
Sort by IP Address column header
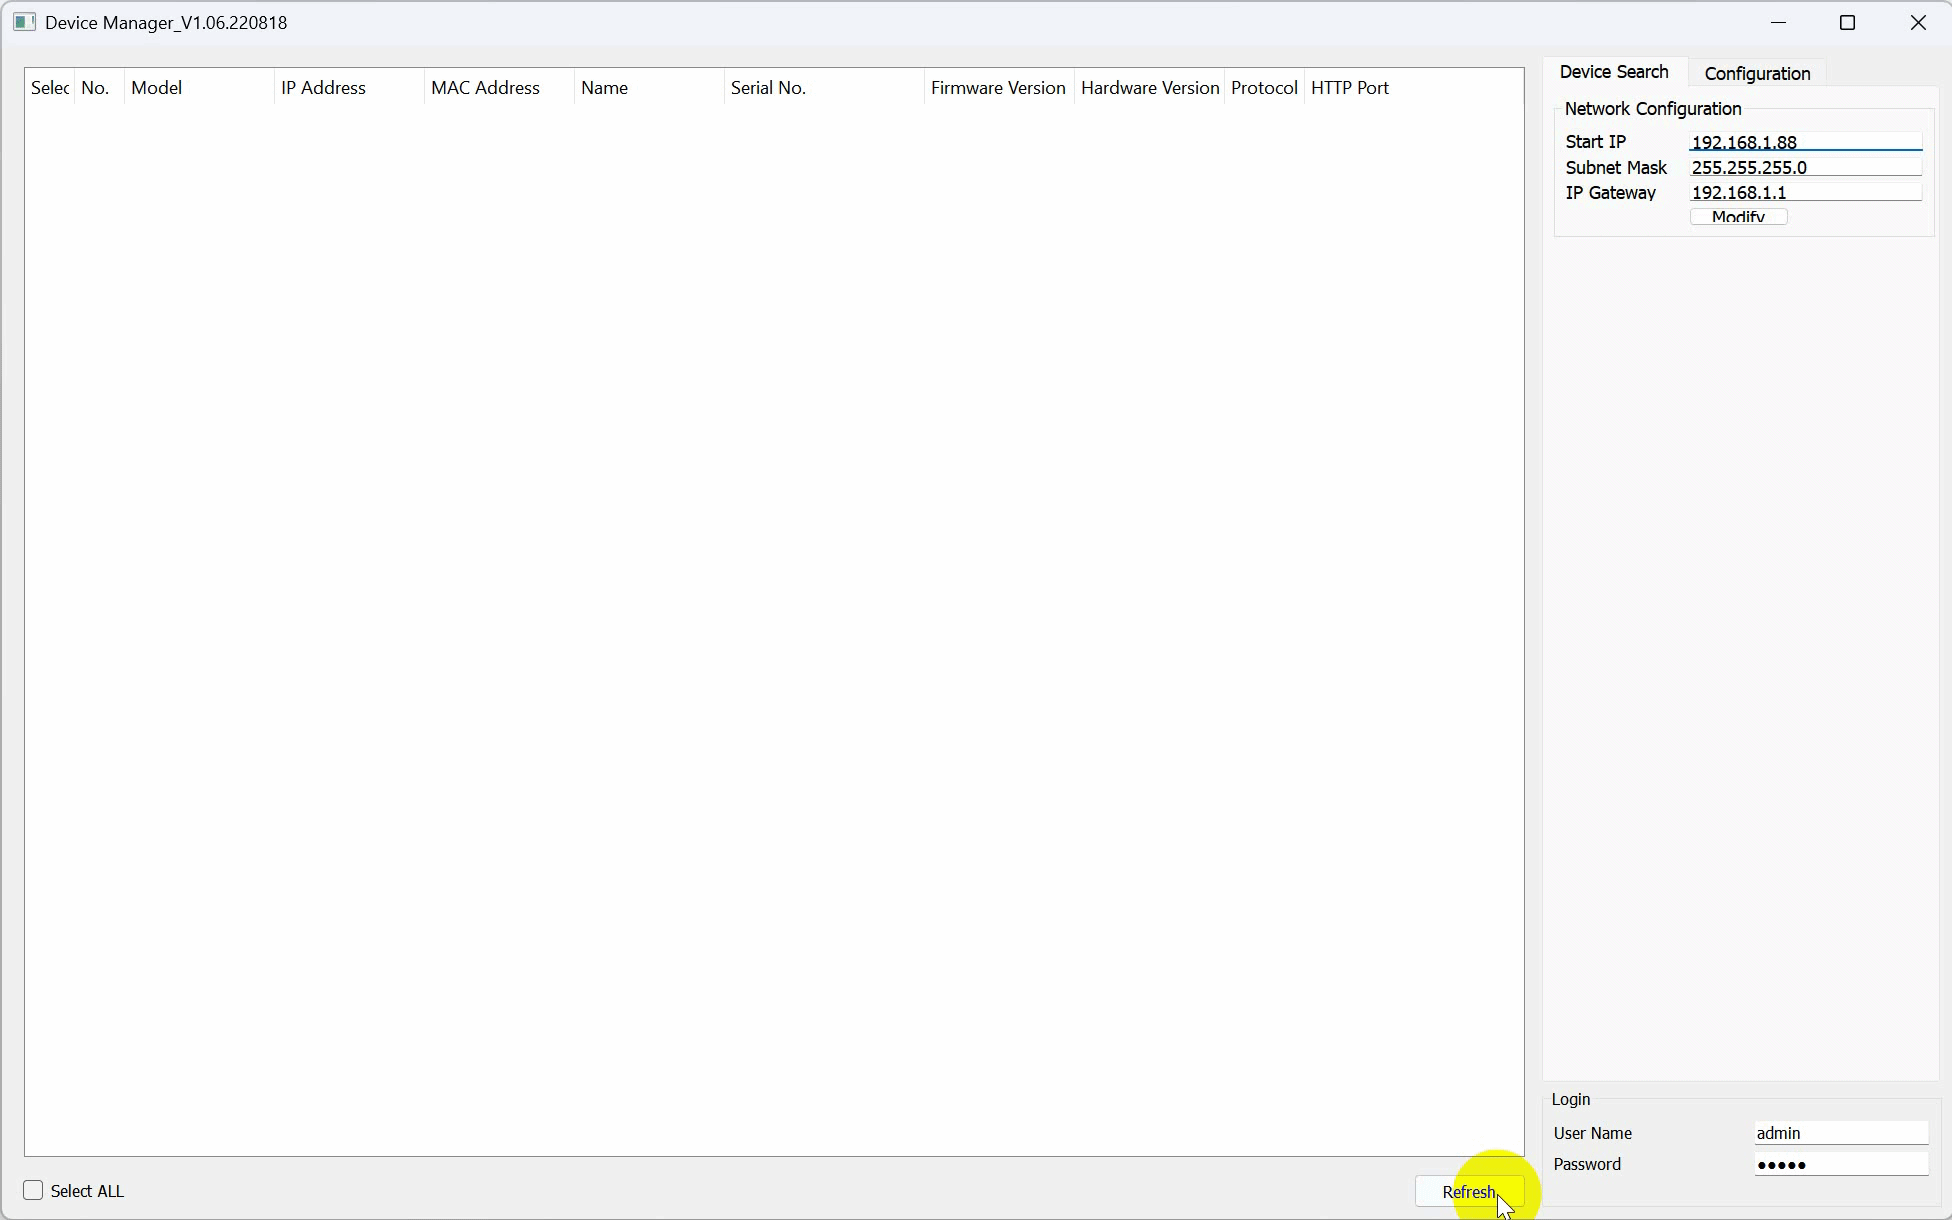324,88
